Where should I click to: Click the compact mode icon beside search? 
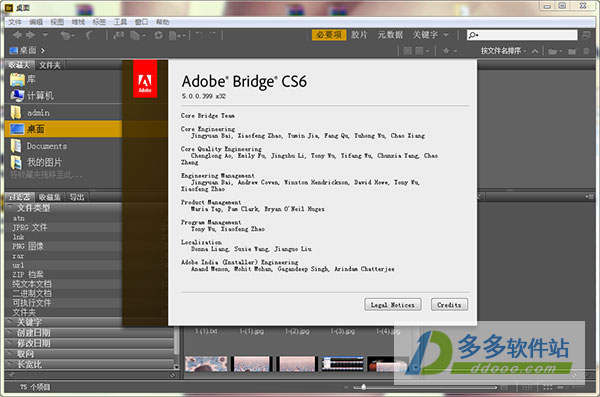(x=586, y=35)
